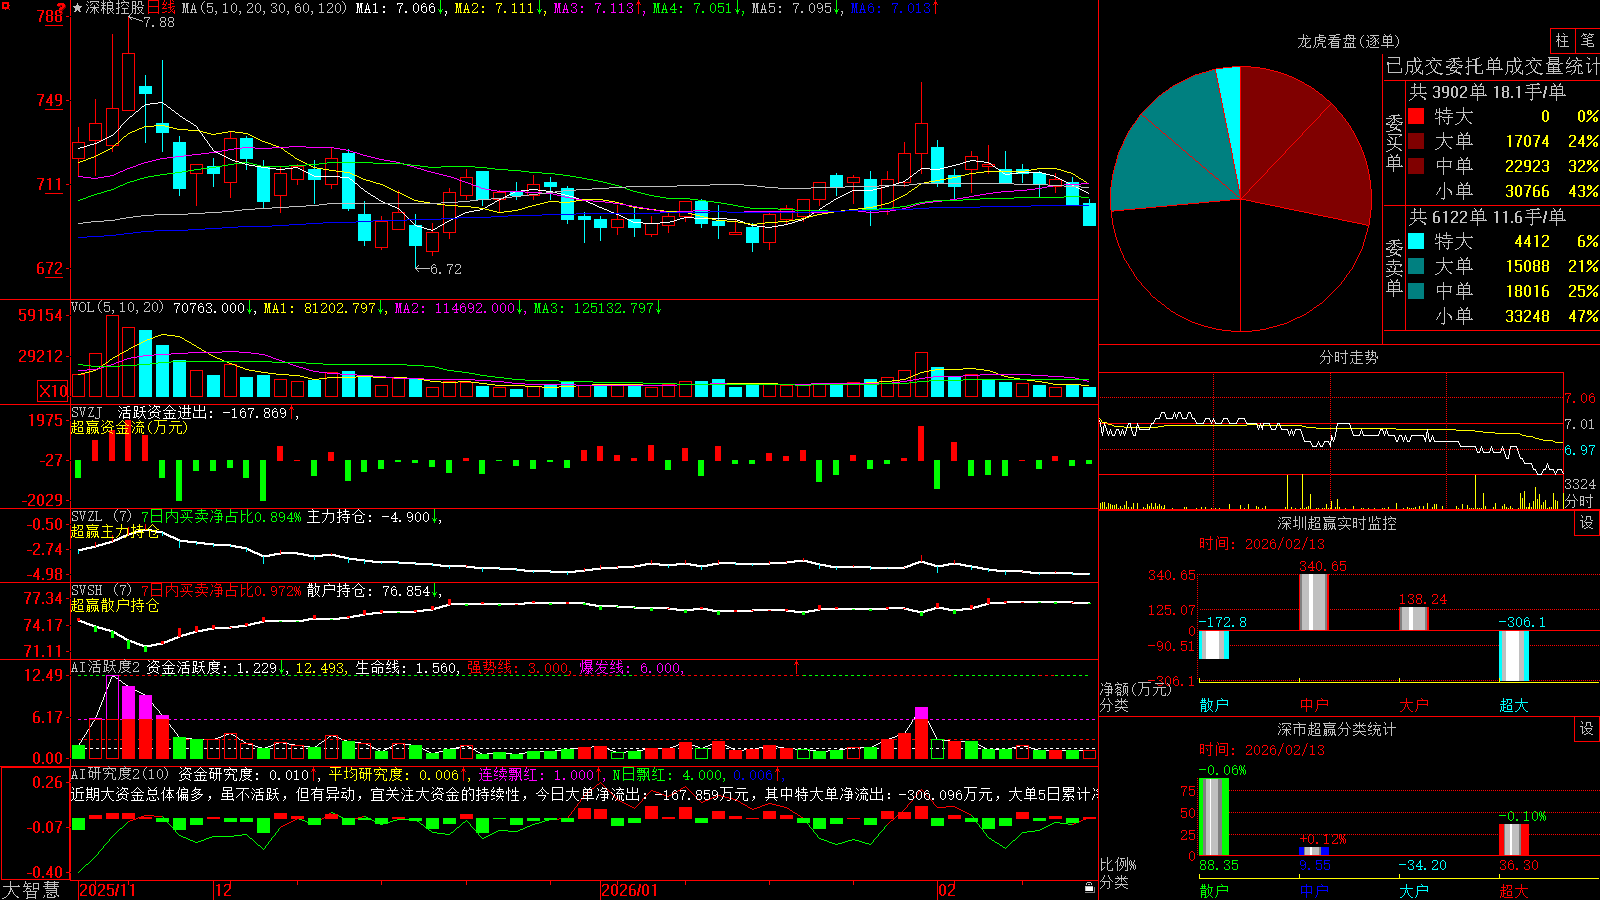Screen dimensions: 1600x900
Task: Switch order panel to 柱 bar view
Action: [x=1562, y=41]
